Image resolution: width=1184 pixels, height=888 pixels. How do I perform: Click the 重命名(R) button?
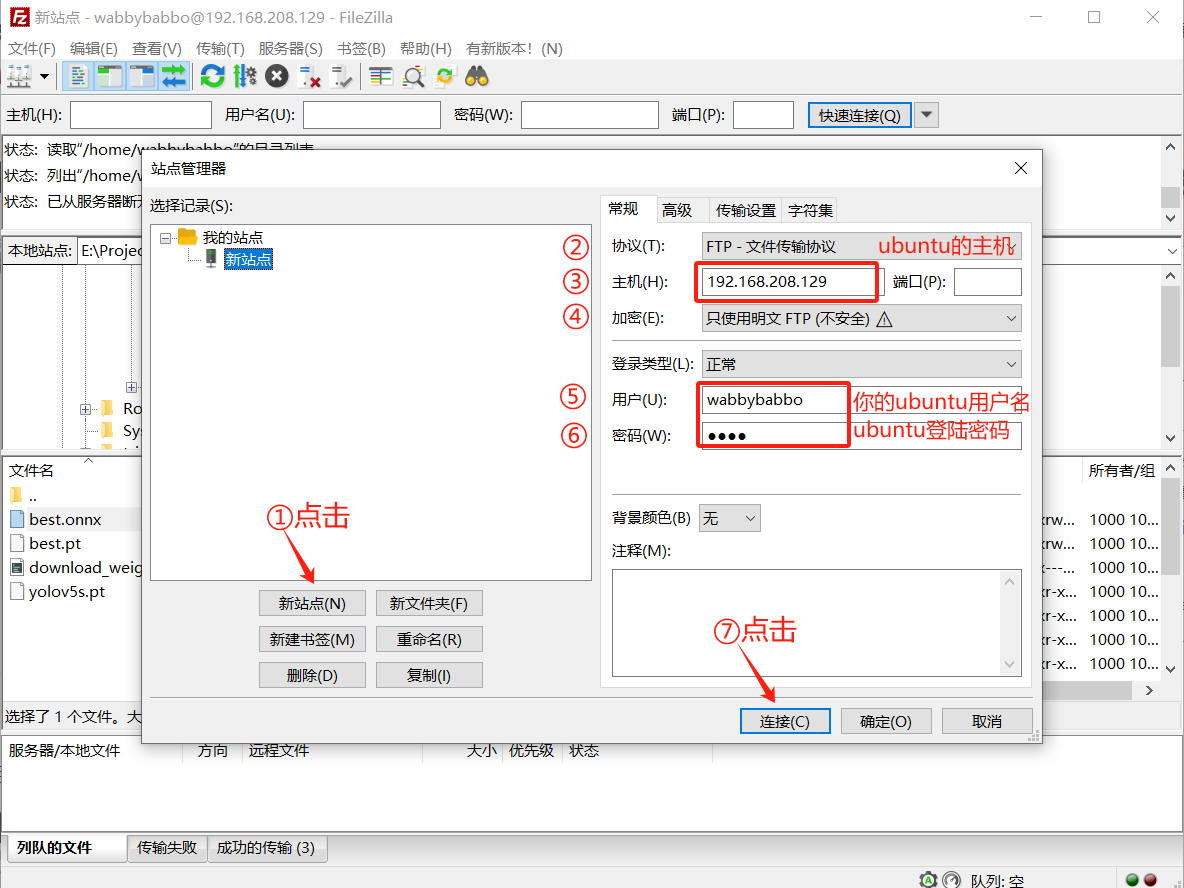pyautogui.click(x=429, y=640)
